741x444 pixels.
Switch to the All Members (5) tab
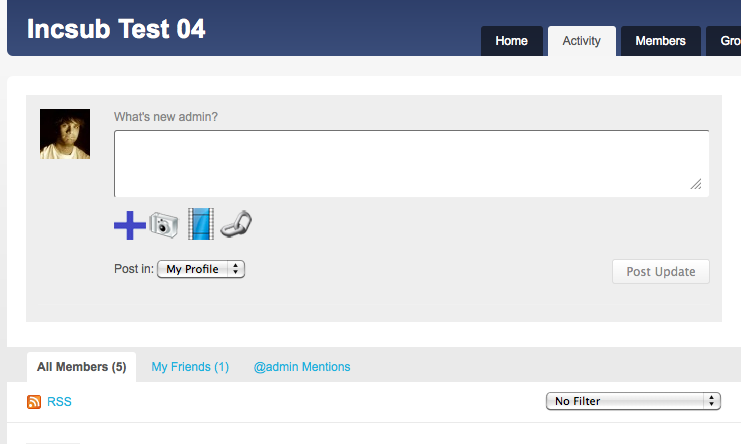[x=82, y=367]
